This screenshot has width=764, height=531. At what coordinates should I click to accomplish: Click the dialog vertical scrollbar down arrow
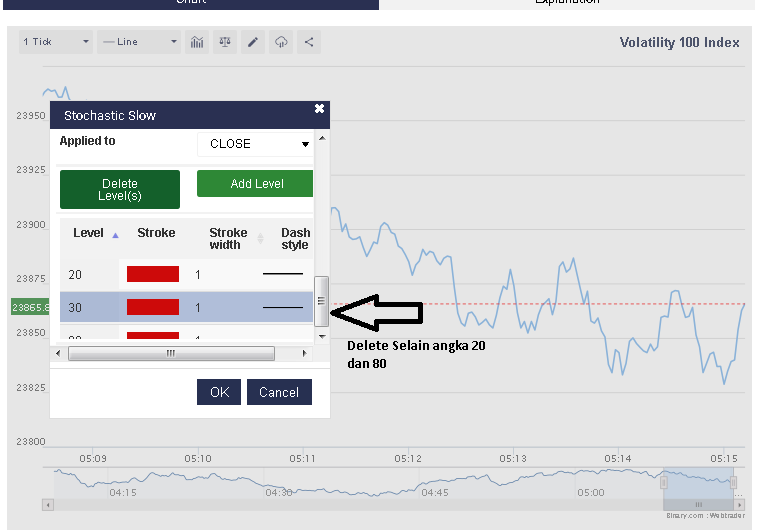point(322,337)
